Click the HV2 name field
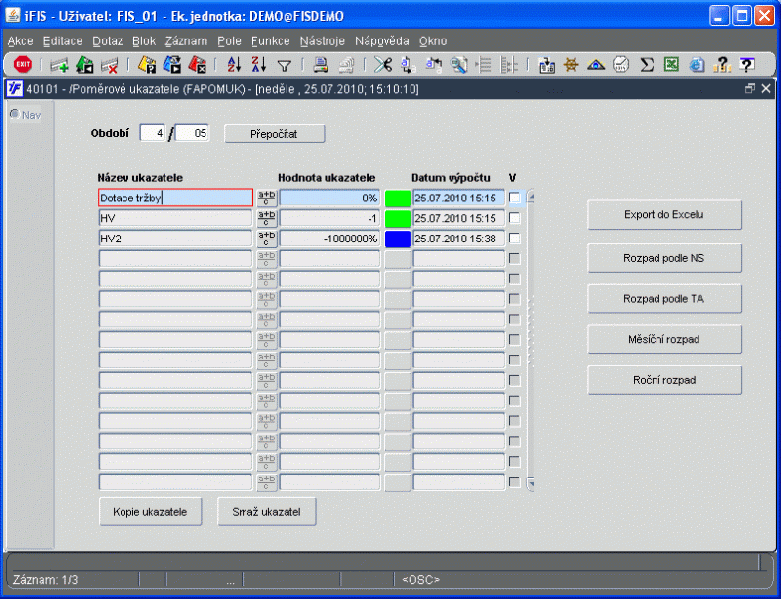Viewport: 781px width, 599px height. coord(175,239)
